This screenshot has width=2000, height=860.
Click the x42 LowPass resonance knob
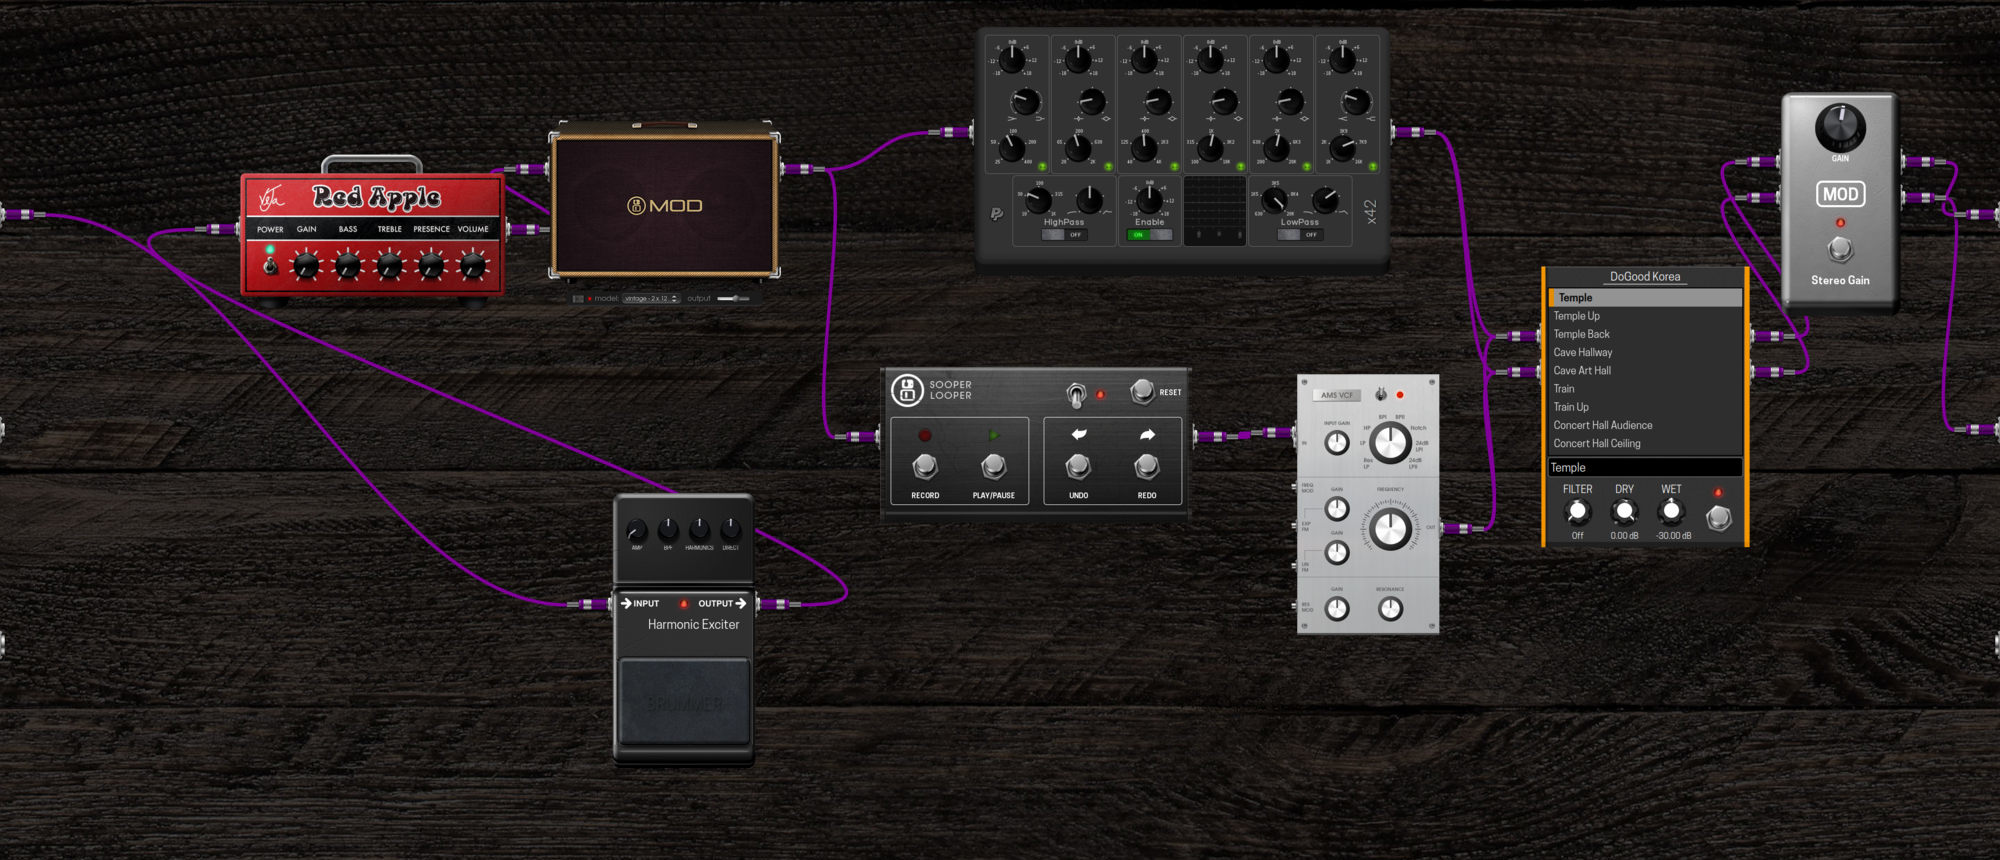click(1325, 200)
